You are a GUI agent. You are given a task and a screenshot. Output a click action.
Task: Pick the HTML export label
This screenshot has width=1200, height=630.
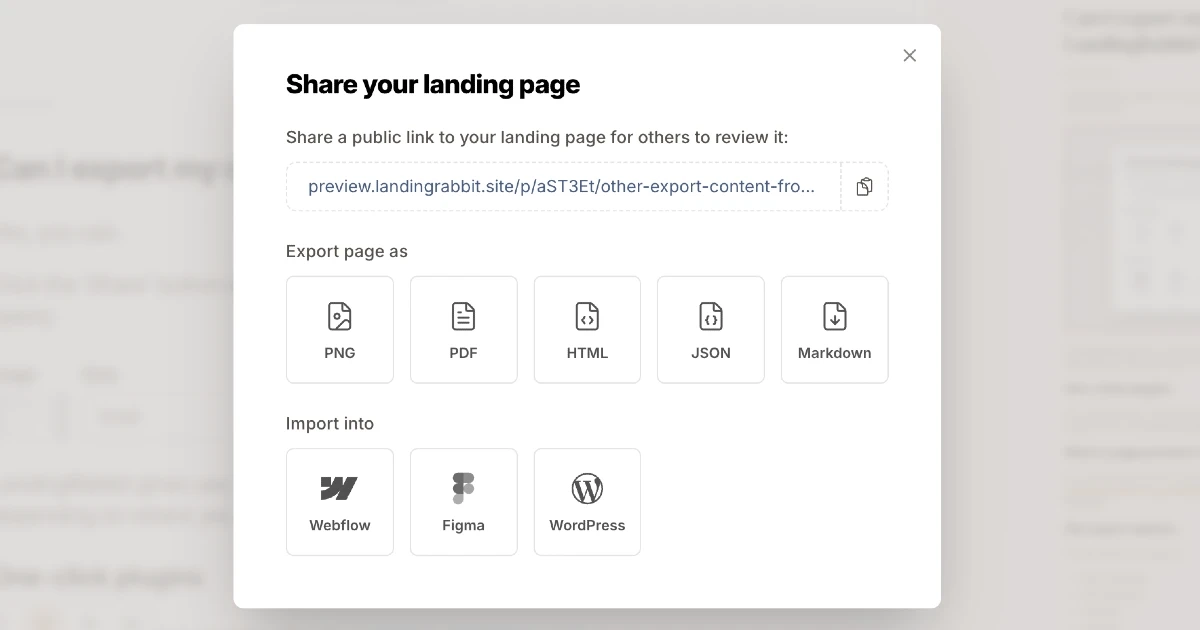[x=587, y=353]
